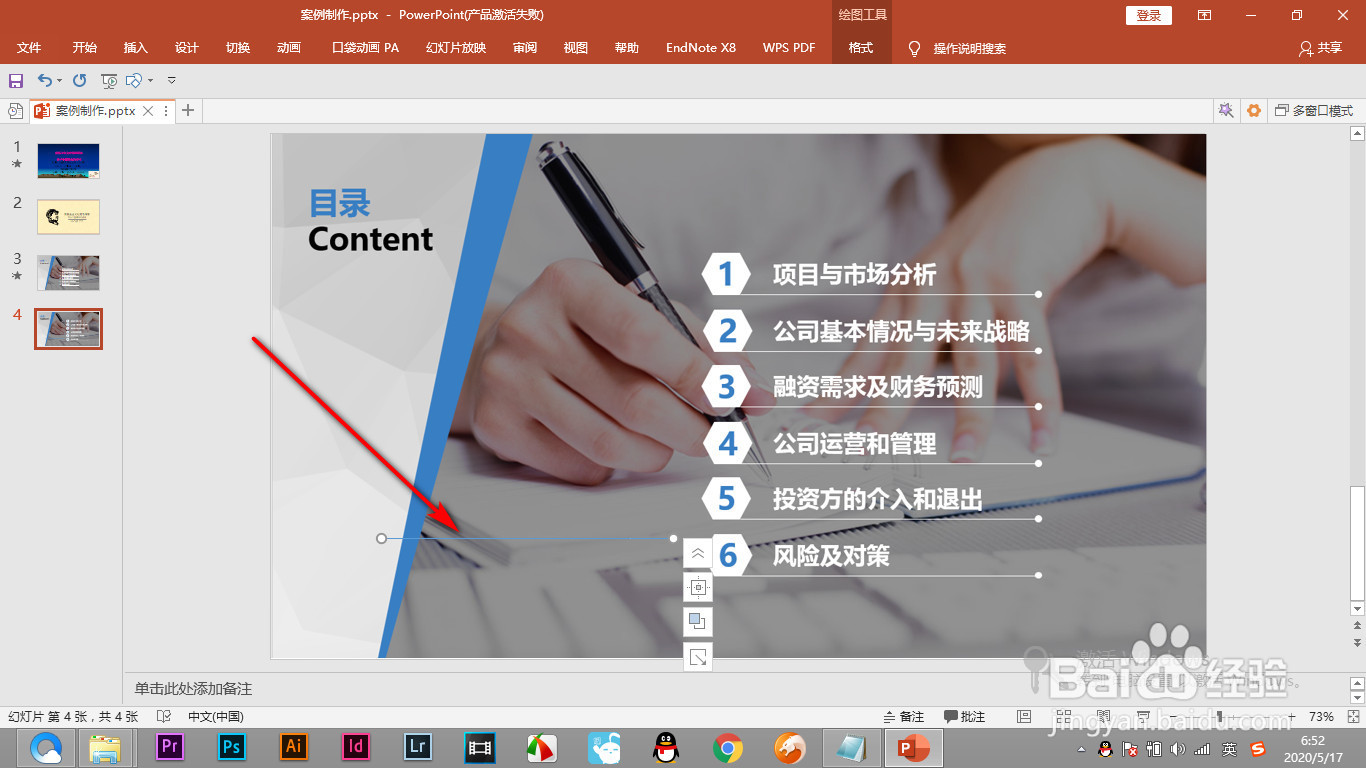Add a new document tab with plus
The image size is (1366, 768).
pos(187,111)
